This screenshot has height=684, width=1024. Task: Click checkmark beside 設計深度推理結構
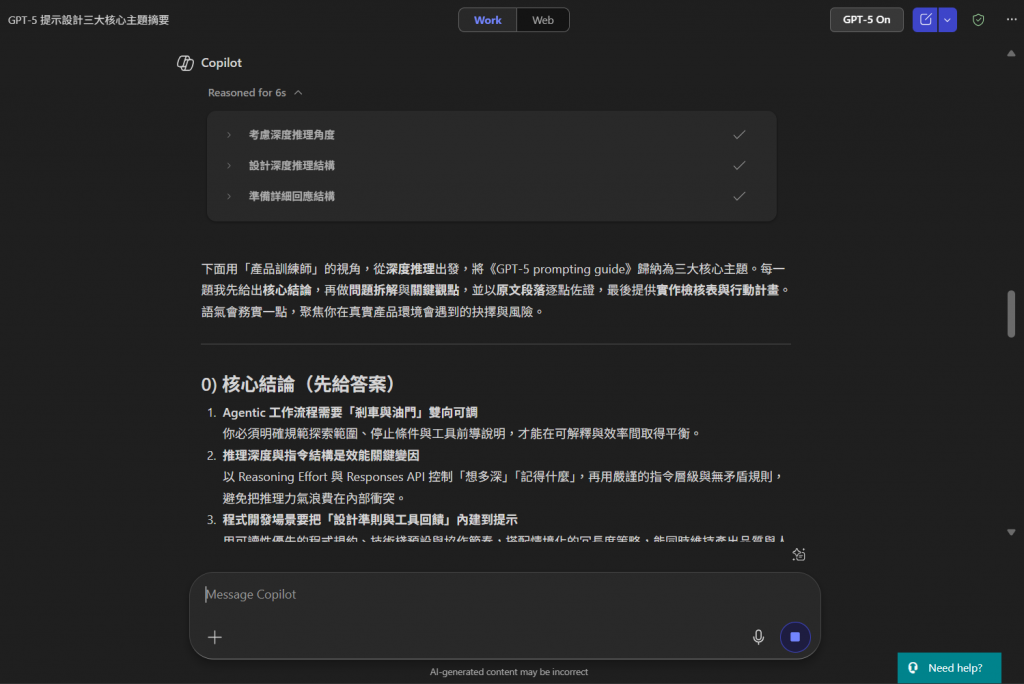739,165
